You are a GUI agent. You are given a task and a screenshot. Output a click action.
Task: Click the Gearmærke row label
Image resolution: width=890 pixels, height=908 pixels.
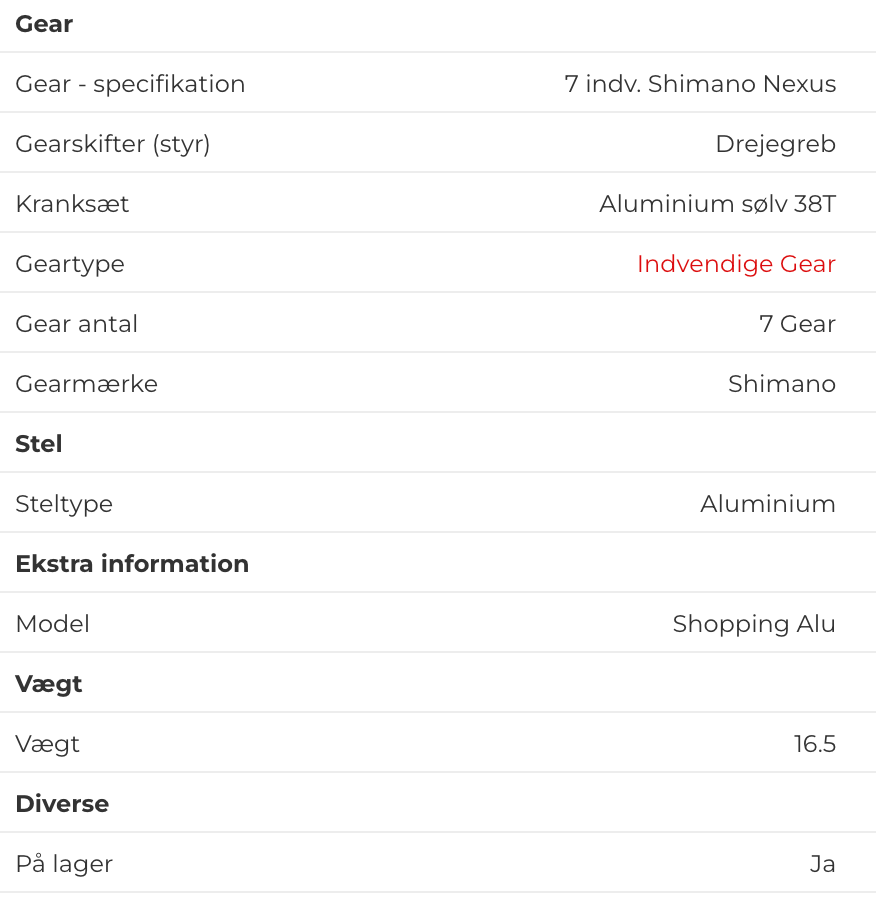pyautogui.click(x=86, y=384)
